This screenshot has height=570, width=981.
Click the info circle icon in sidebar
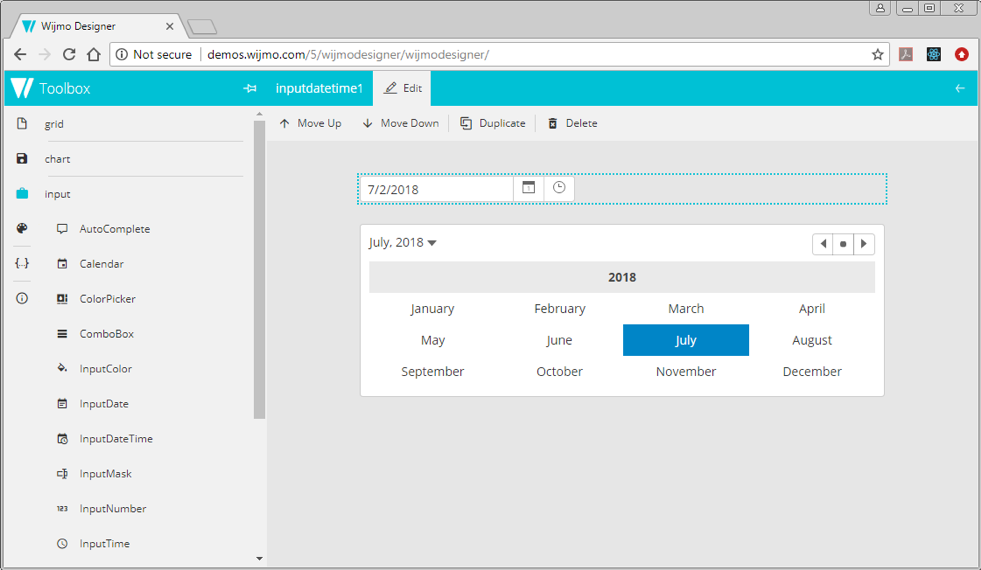tap(22, 298)
